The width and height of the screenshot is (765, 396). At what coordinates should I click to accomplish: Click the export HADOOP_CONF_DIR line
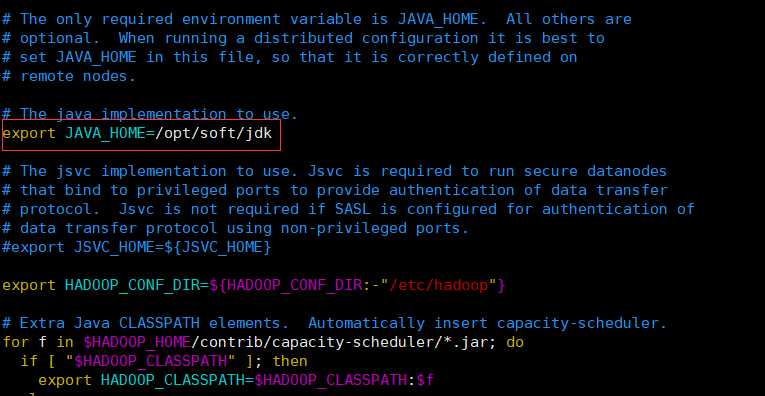tap(254, 285)
